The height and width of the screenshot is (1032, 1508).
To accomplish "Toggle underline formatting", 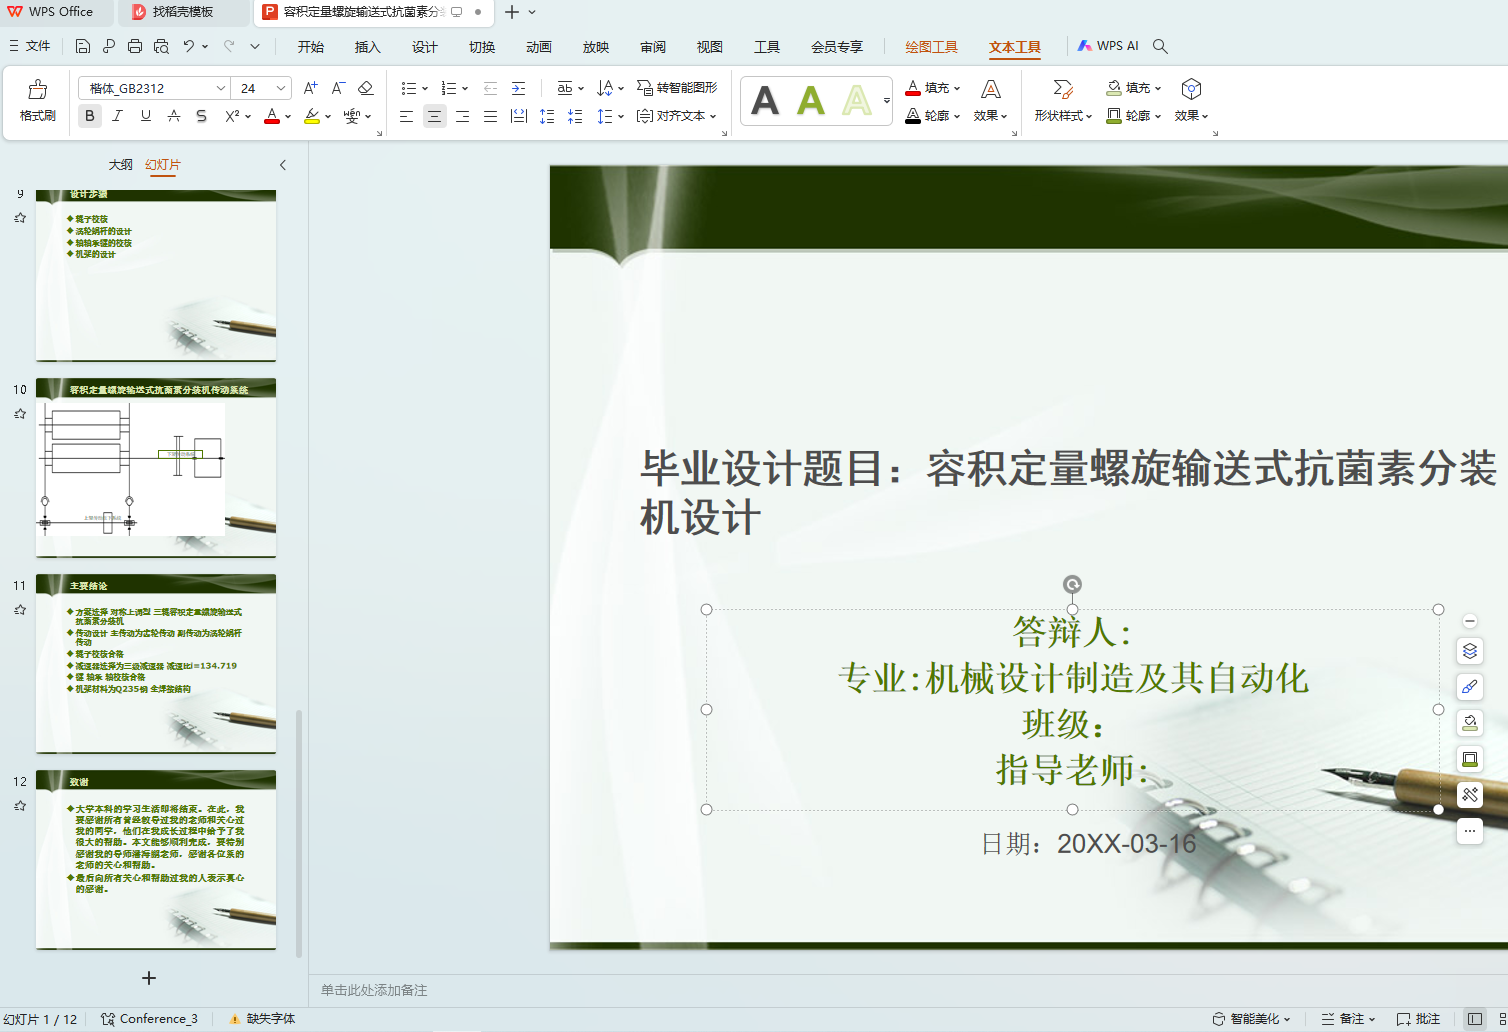I will coord(146,116).
